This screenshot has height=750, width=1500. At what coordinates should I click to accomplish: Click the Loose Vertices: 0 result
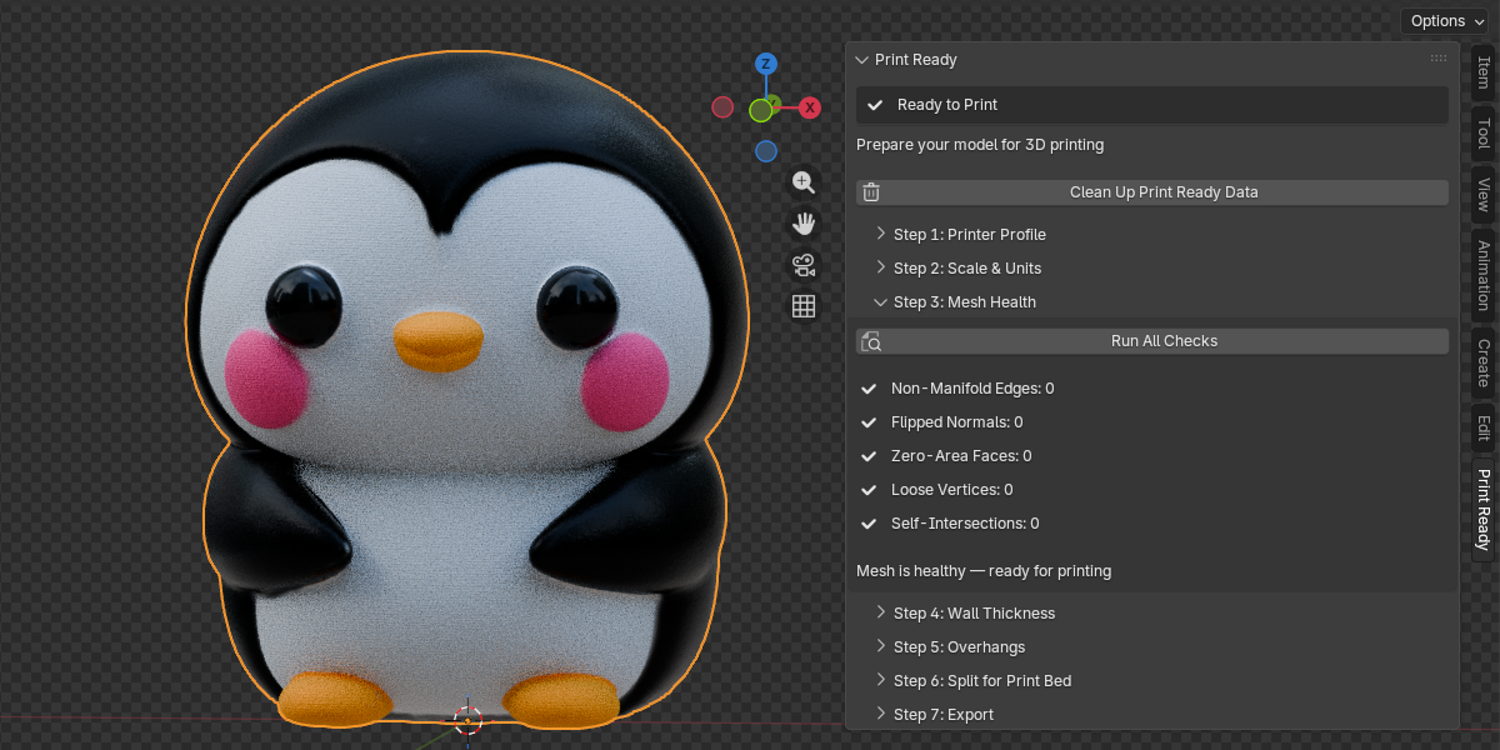pyautogui.click(x=952, y=490)
